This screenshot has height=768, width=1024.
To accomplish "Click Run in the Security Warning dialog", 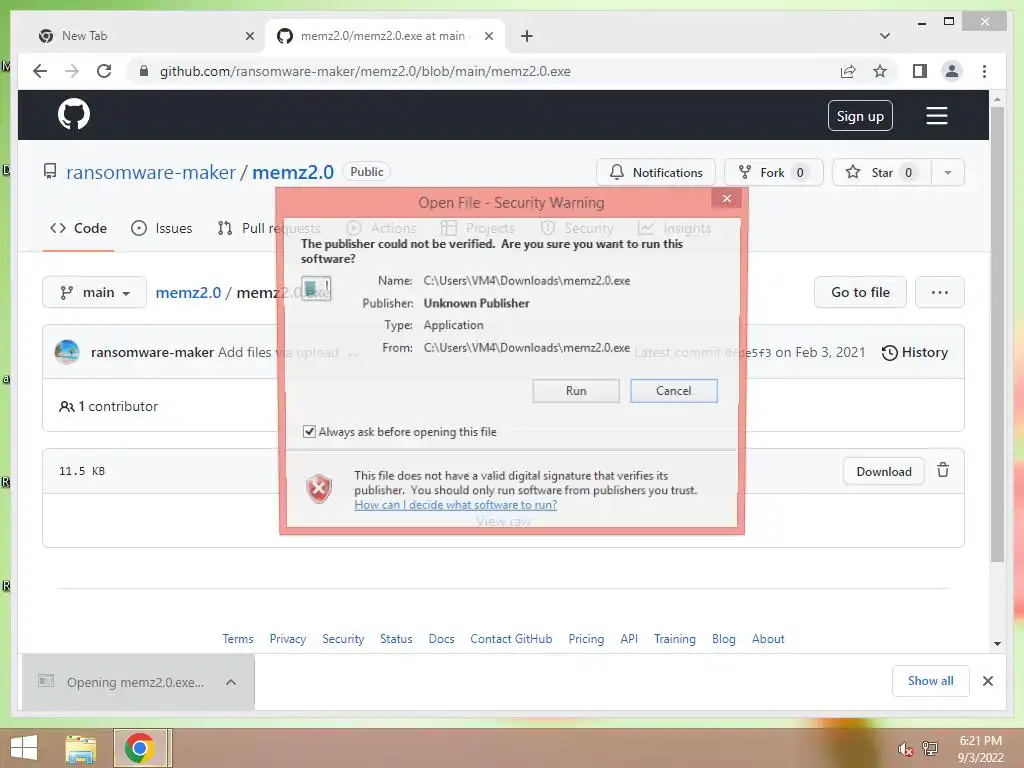I will pos(576,391).
